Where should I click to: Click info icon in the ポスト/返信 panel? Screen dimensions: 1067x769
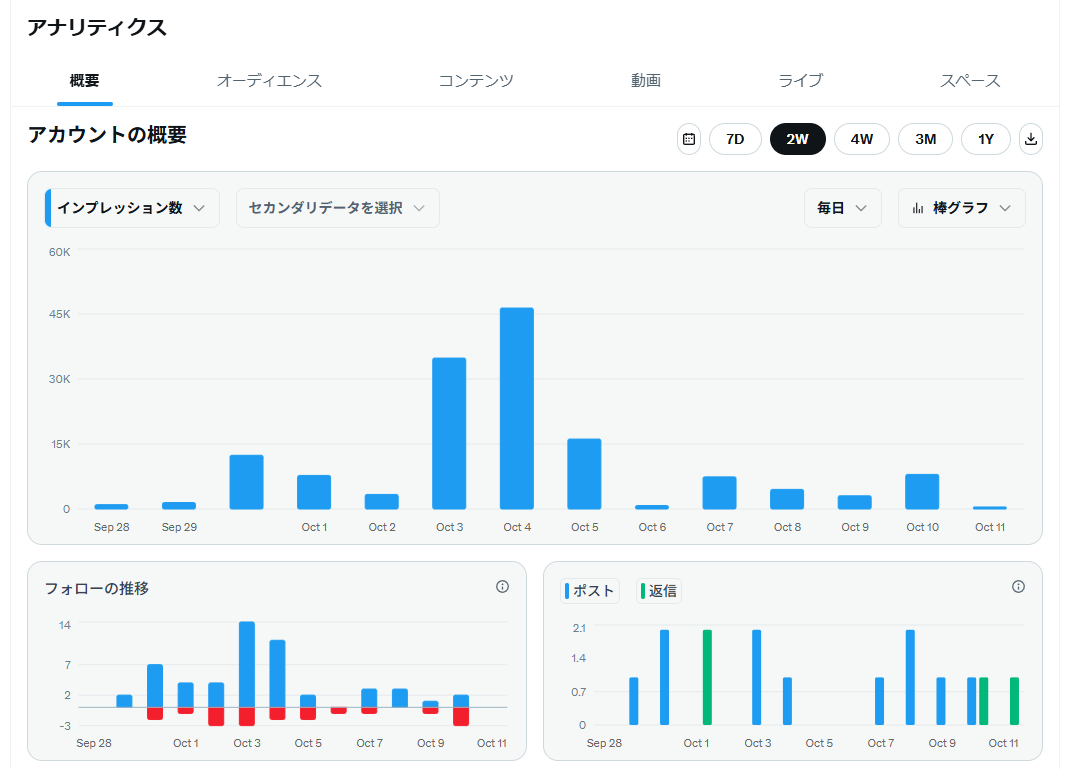point(1018,587)
